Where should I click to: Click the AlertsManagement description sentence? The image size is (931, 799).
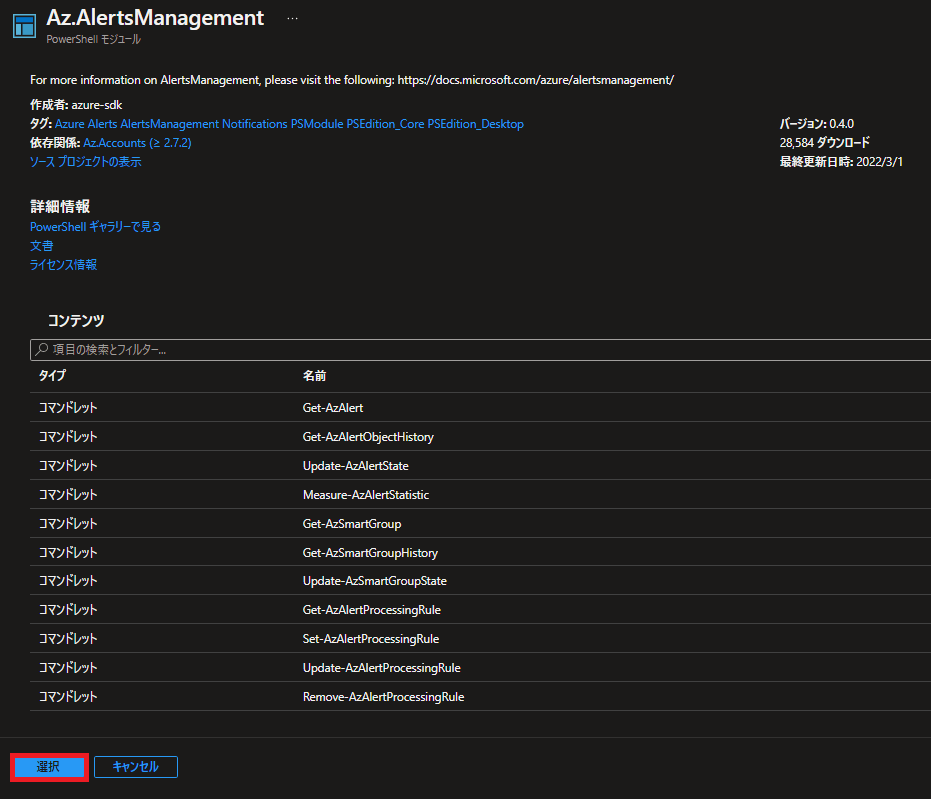click(352, 80)
